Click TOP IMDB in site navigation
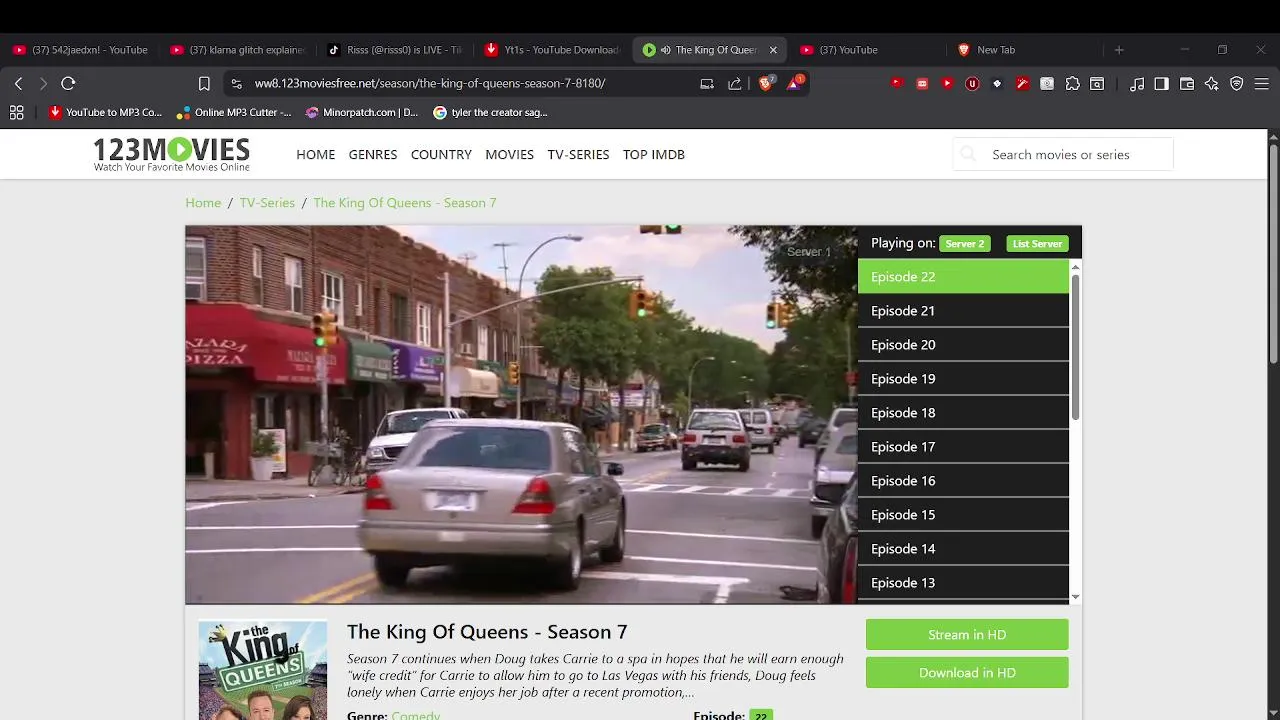Image resolution: width=1280 pixels, height=720 pixels. pos(654,154)
